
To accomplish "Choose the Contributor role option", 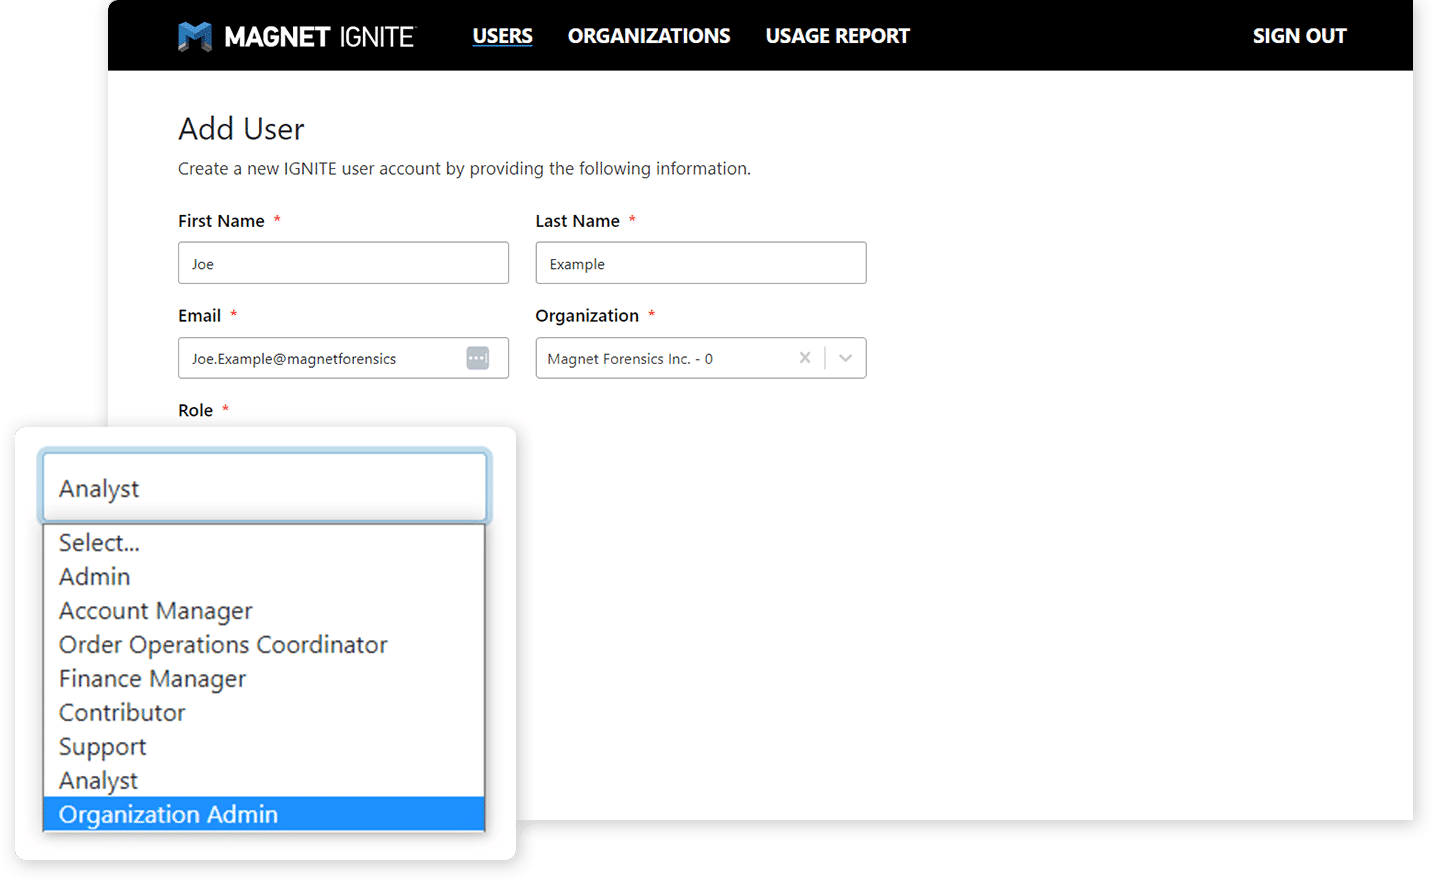I will pyautogui.click(x=264, y=712).
